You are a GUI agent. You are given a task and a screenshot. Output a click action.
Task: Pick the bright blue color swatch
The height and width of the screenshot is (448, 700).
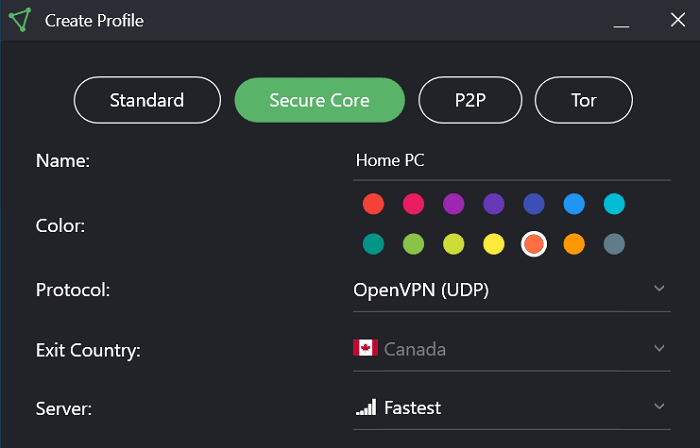click(x=574, y=204)
